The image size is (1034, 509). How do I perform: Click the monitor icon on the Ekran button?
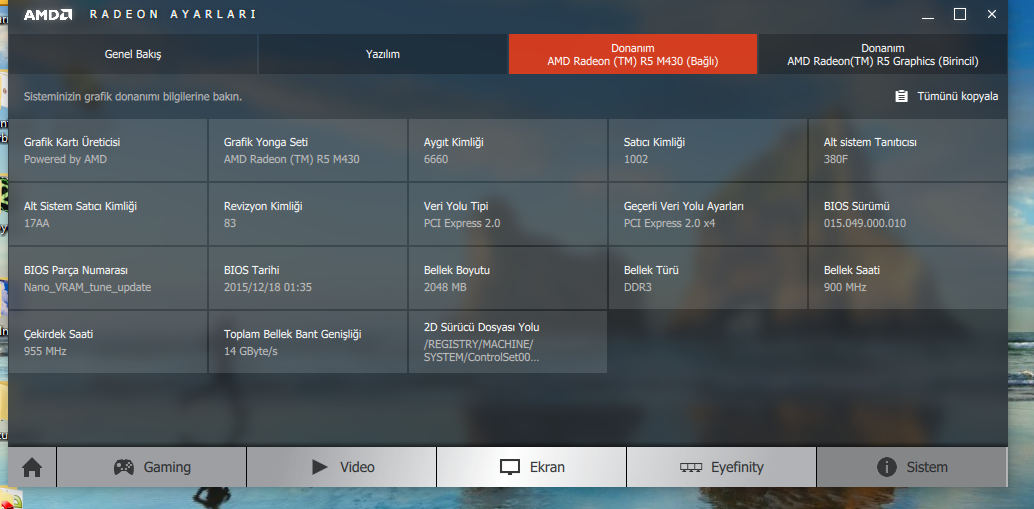pyautogui.click(x=510, y=467)
